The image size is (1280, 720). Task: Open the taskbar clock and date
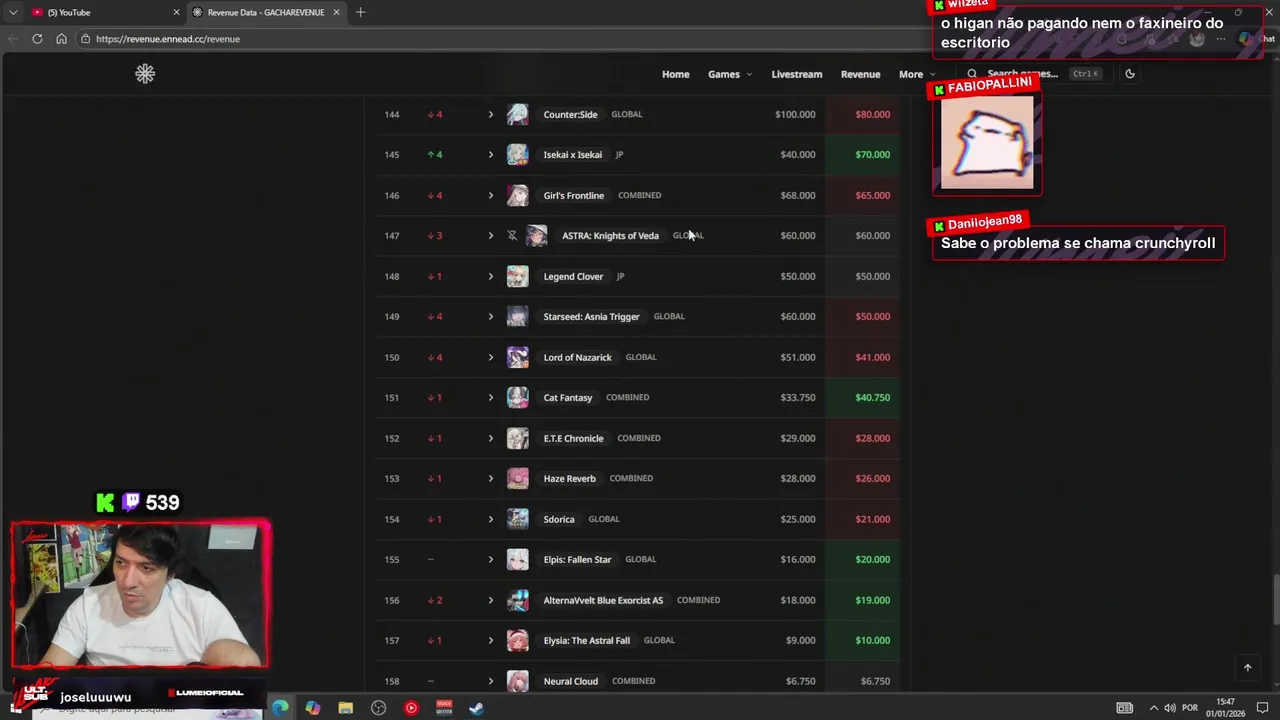[x=1225, y=708]
